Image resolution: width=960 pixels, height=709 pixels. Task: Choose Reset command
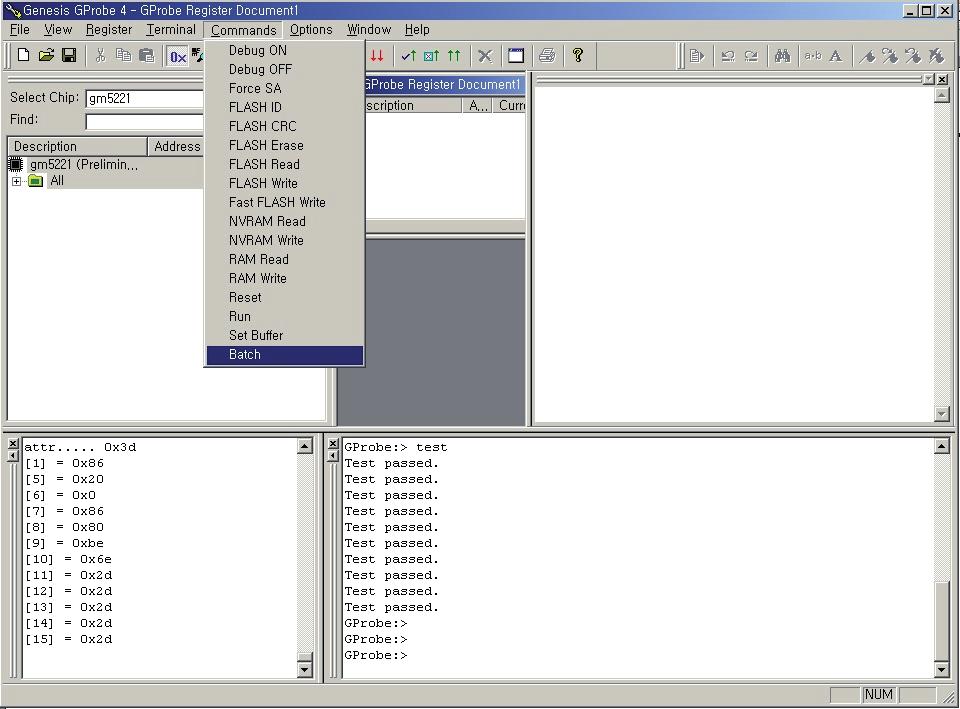coord(285,297)
